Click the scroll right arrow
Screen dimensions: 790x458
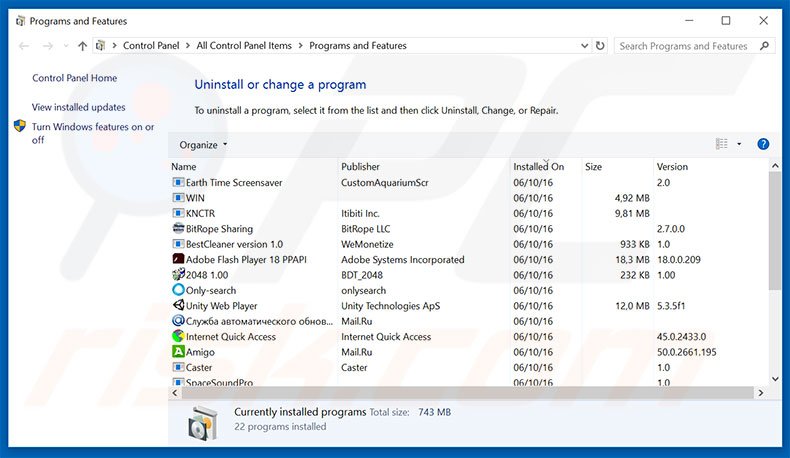(x=760, y=392)
